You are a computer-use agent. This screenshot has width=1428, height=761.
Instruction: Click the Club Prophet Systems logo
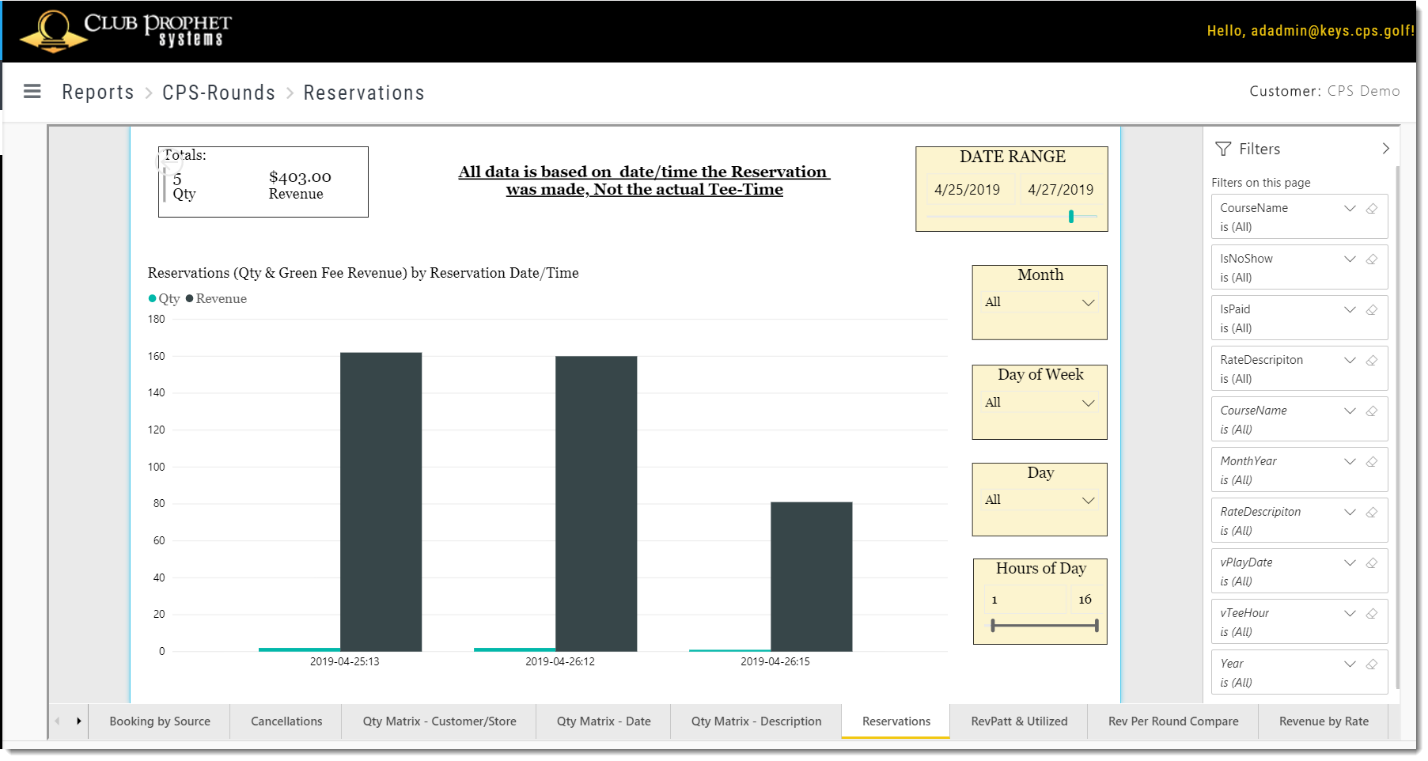click(126, 31)
